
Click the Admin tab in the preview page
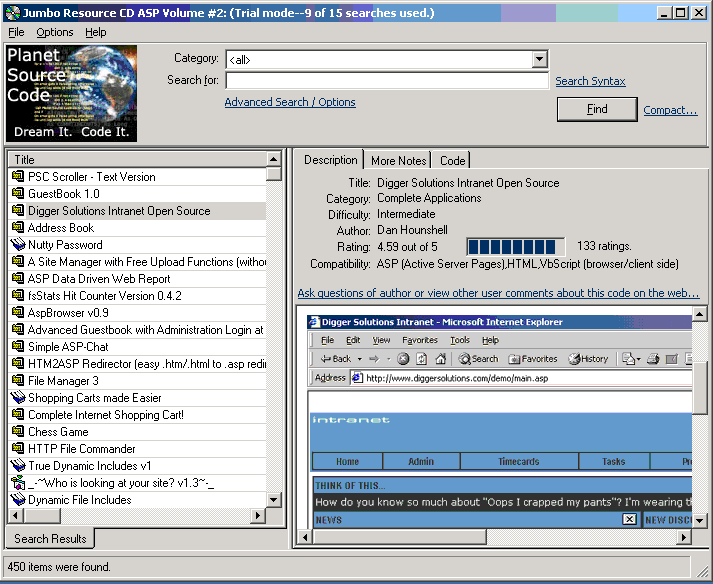pyautogui.click(x=421, y=461)
